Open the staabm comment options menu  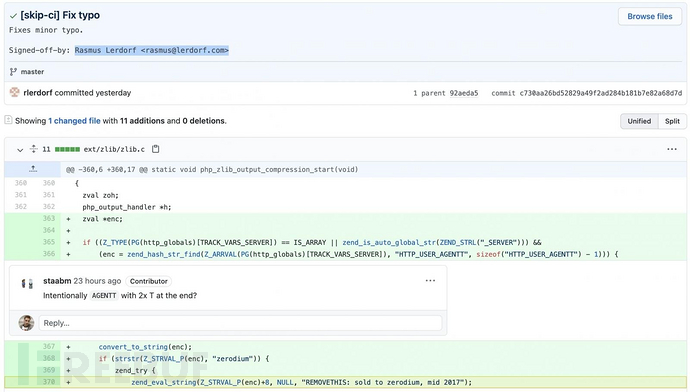click(430, 281)
